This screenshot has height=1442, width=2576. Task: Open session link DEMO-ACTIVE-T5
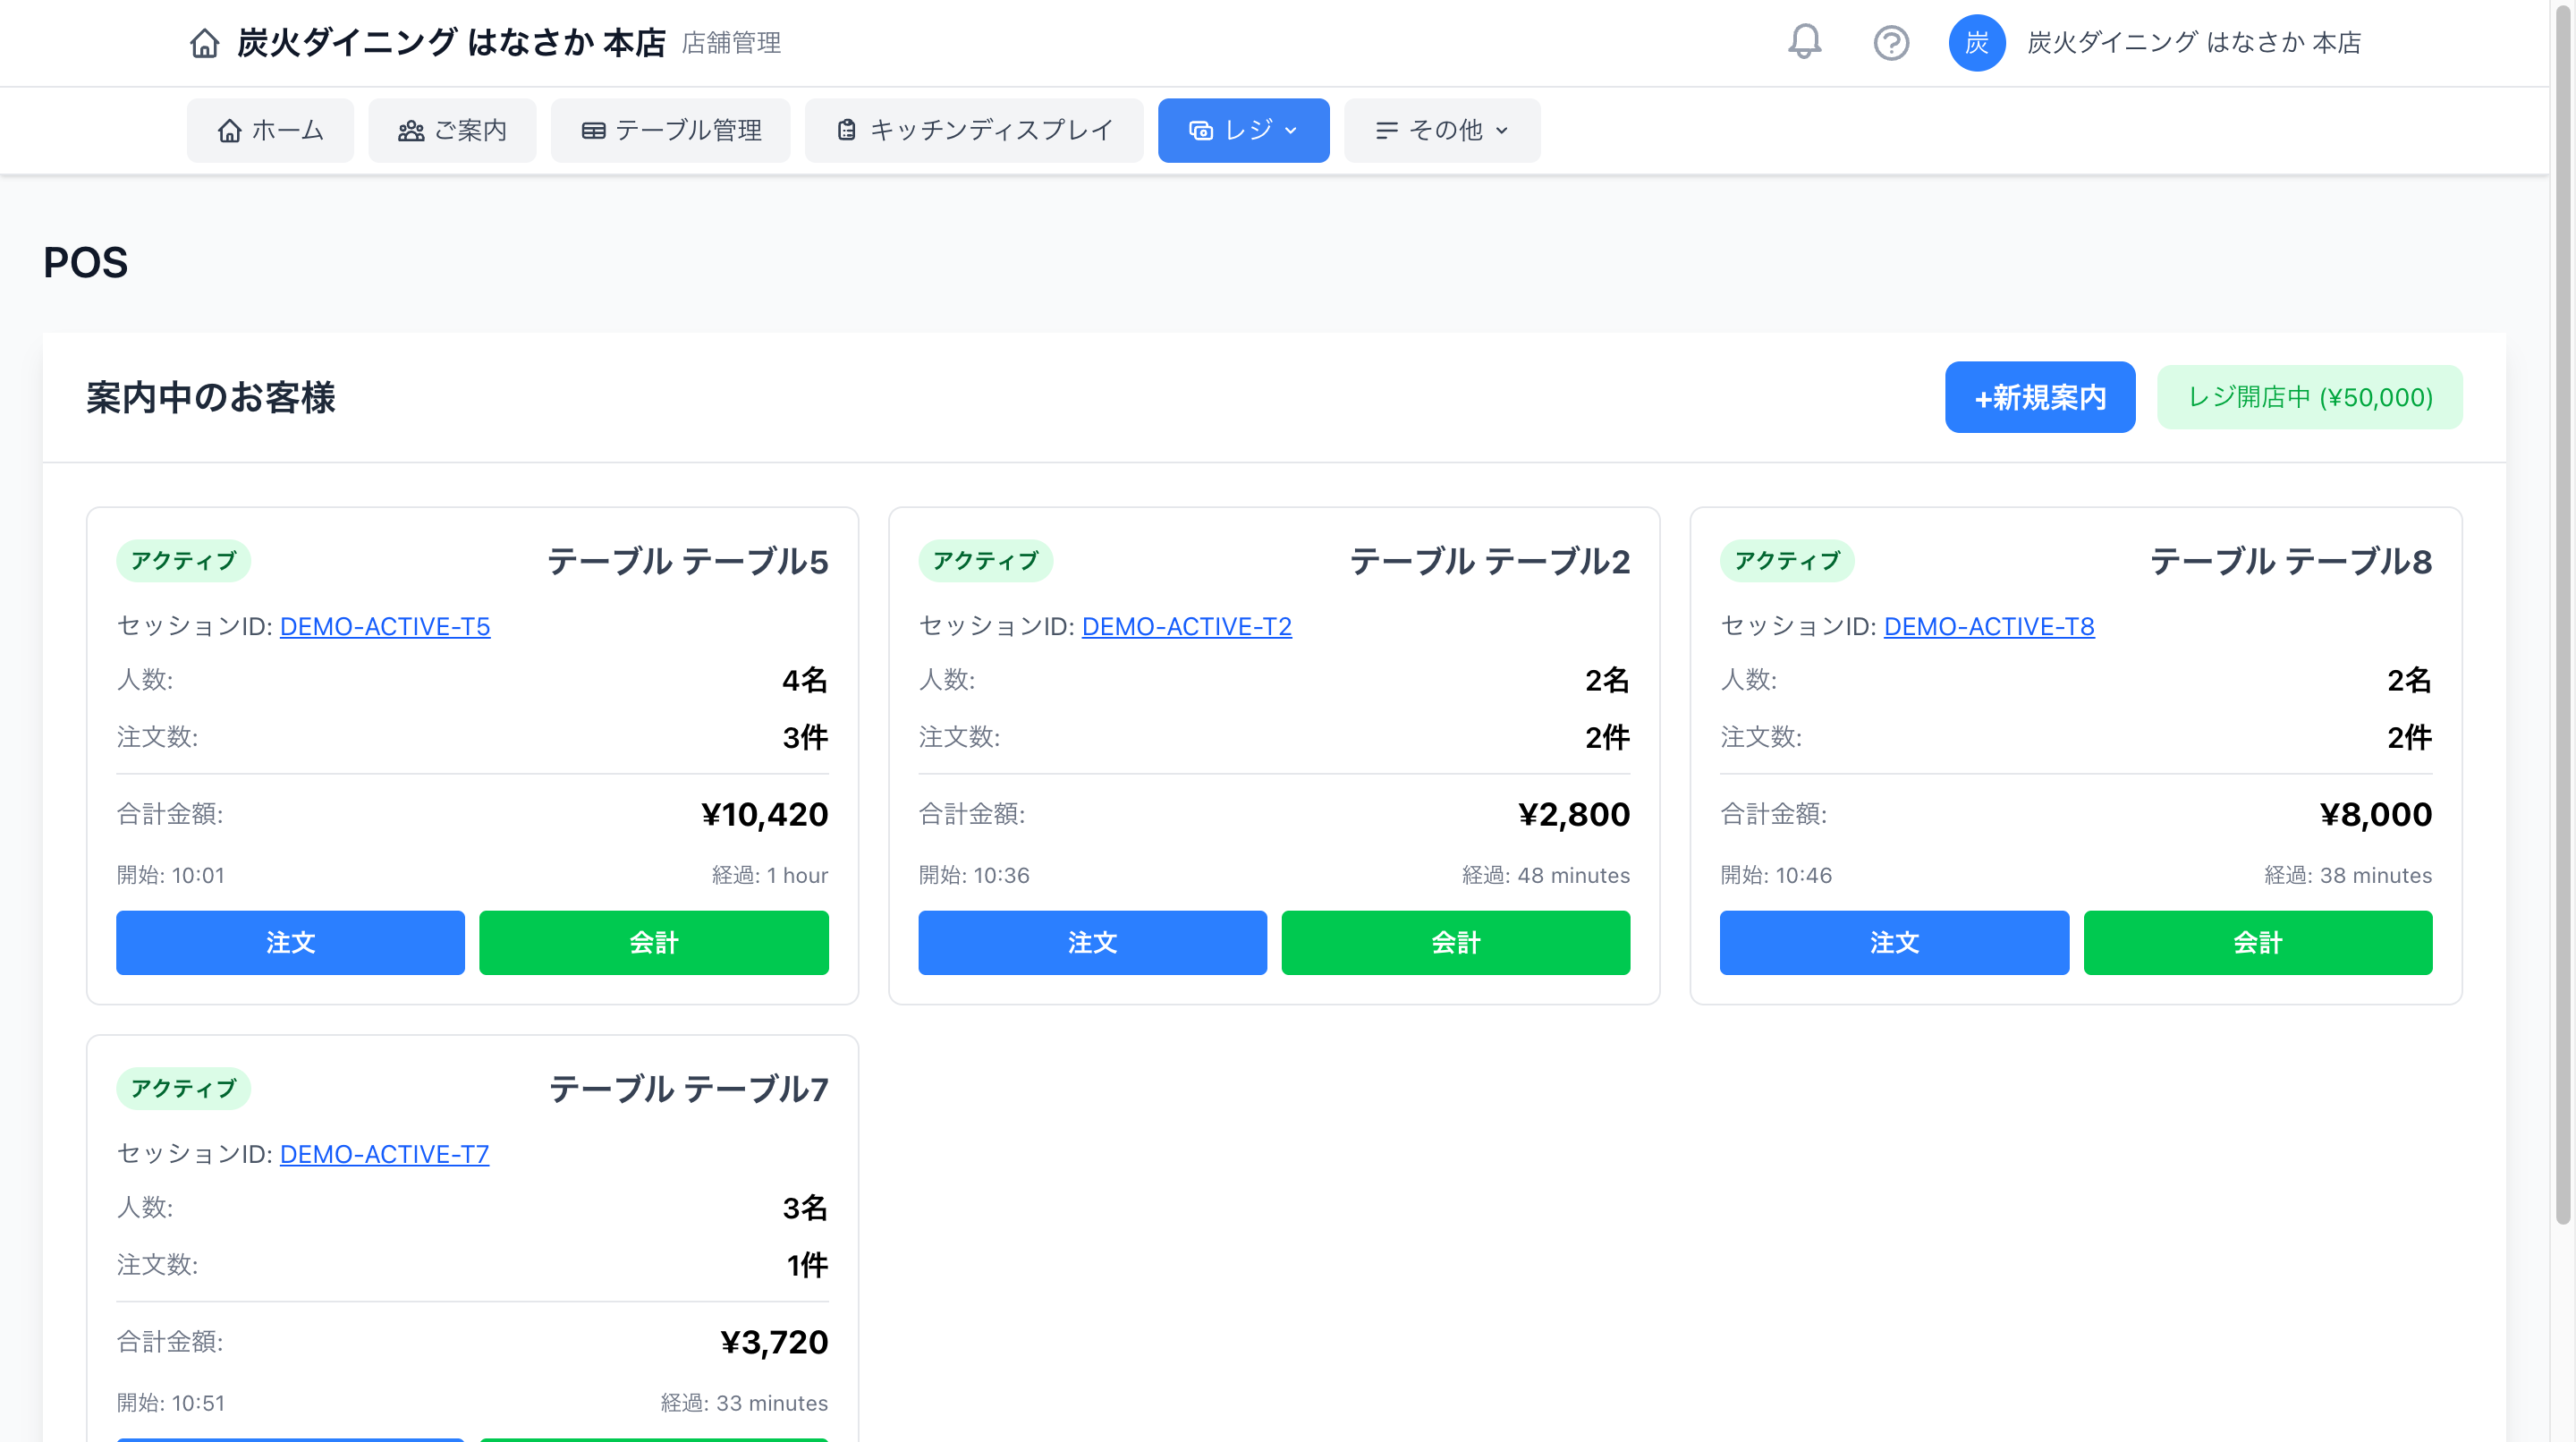(384, 626)
